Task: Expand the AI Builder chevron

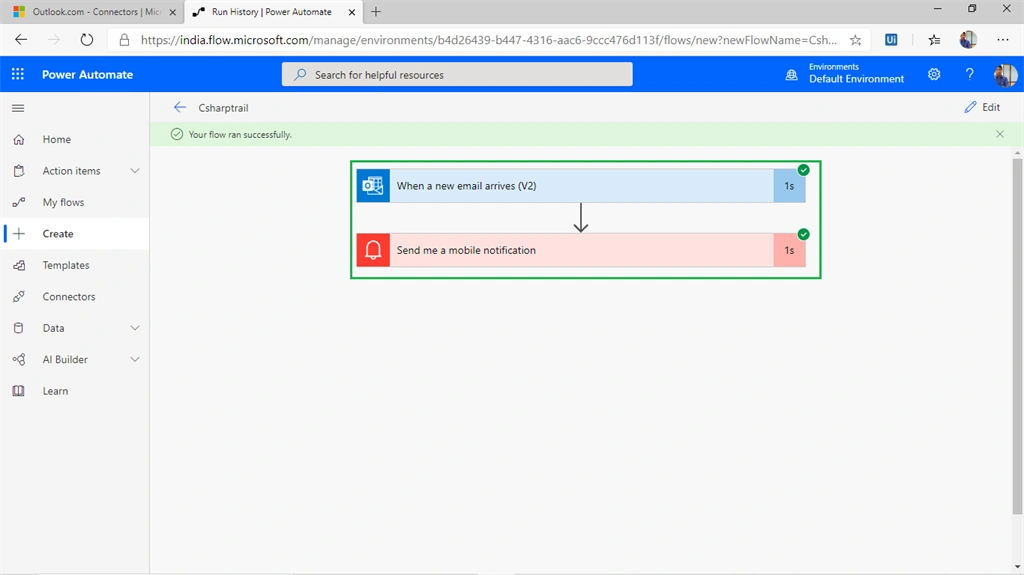Action: (x=135, y=359)
